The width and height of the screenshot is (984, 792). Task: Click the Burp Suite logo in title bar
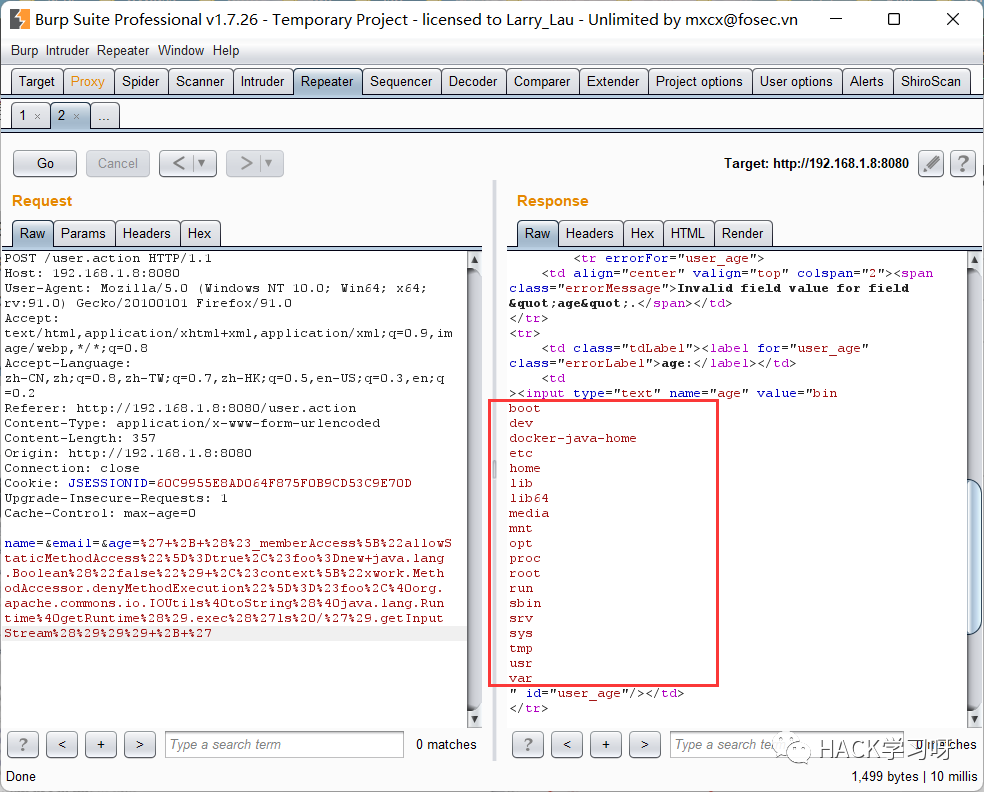[x=19, y=19]
